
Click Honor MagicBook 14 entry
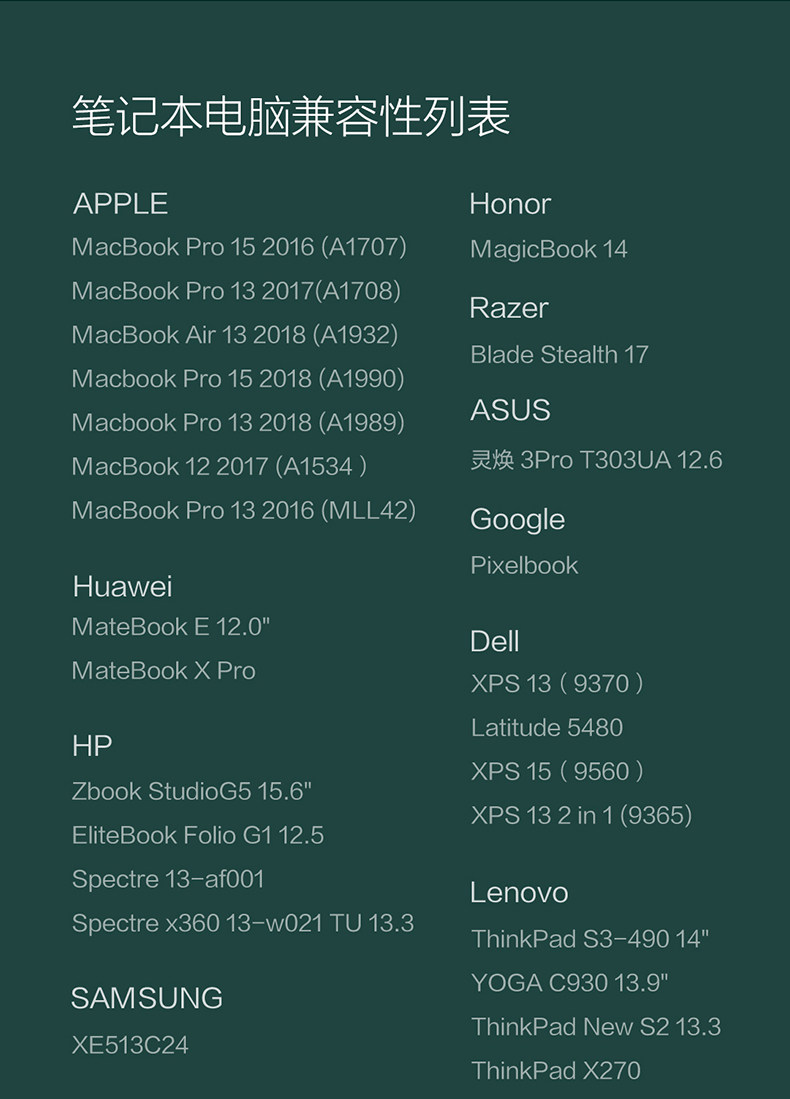click(549, 249)
